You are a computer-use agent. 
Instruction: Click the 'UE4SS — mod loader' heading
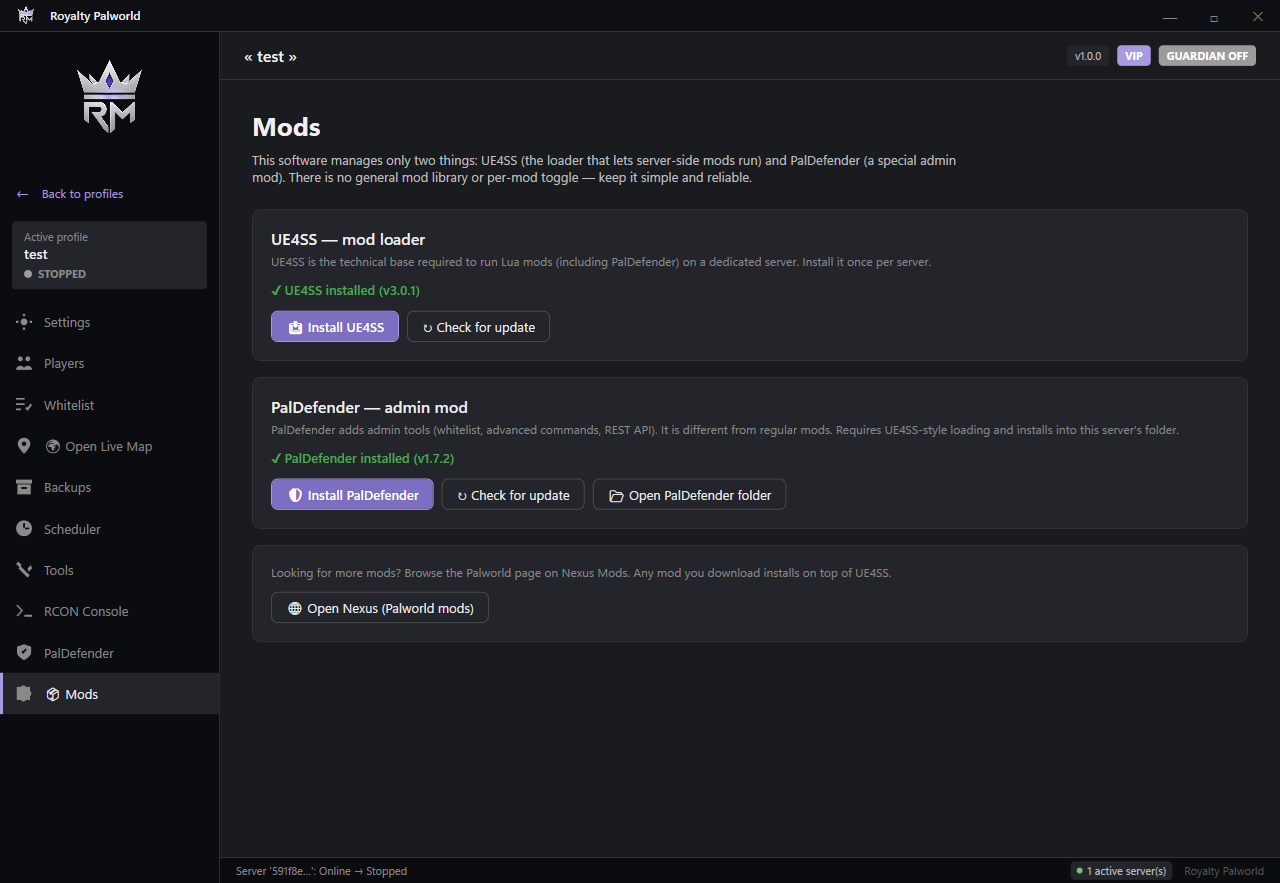(x=348, y=240)
